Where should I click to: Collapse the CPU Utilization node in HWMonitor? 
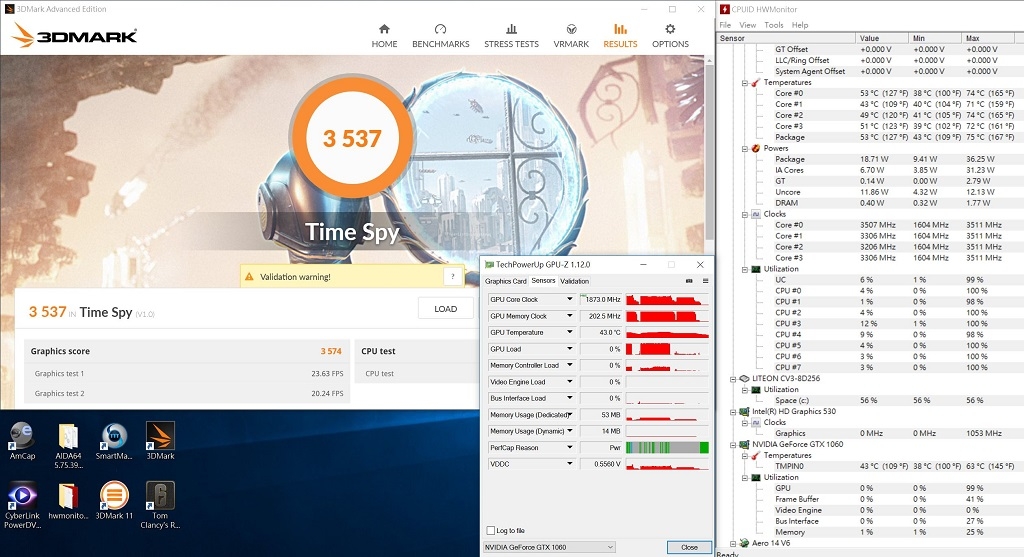[x=744, y=269]
